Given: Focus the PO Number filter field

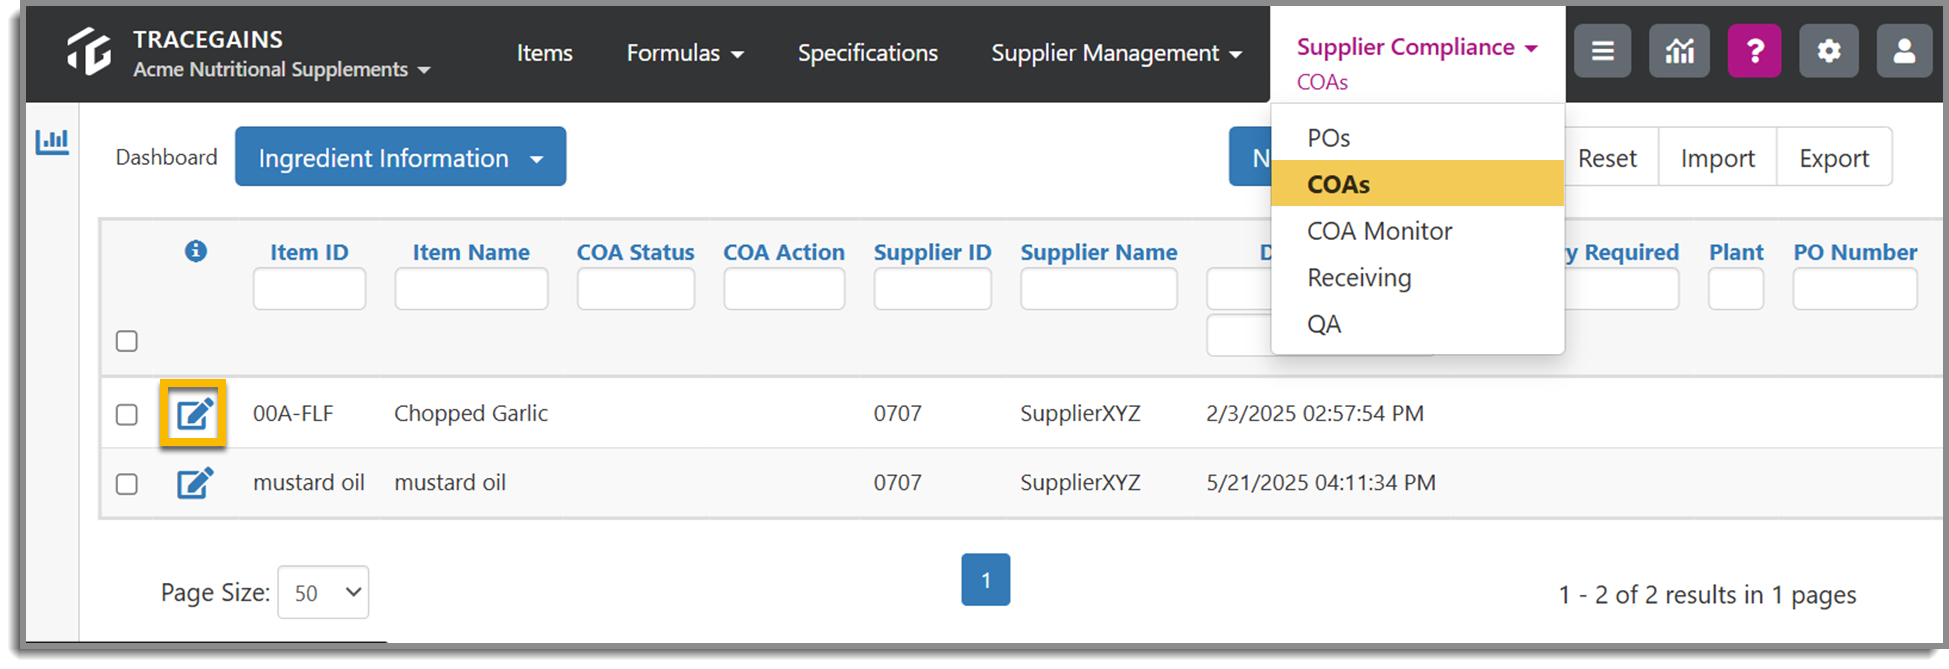Looking at the screenshot, I should (x=1855, y=289).
